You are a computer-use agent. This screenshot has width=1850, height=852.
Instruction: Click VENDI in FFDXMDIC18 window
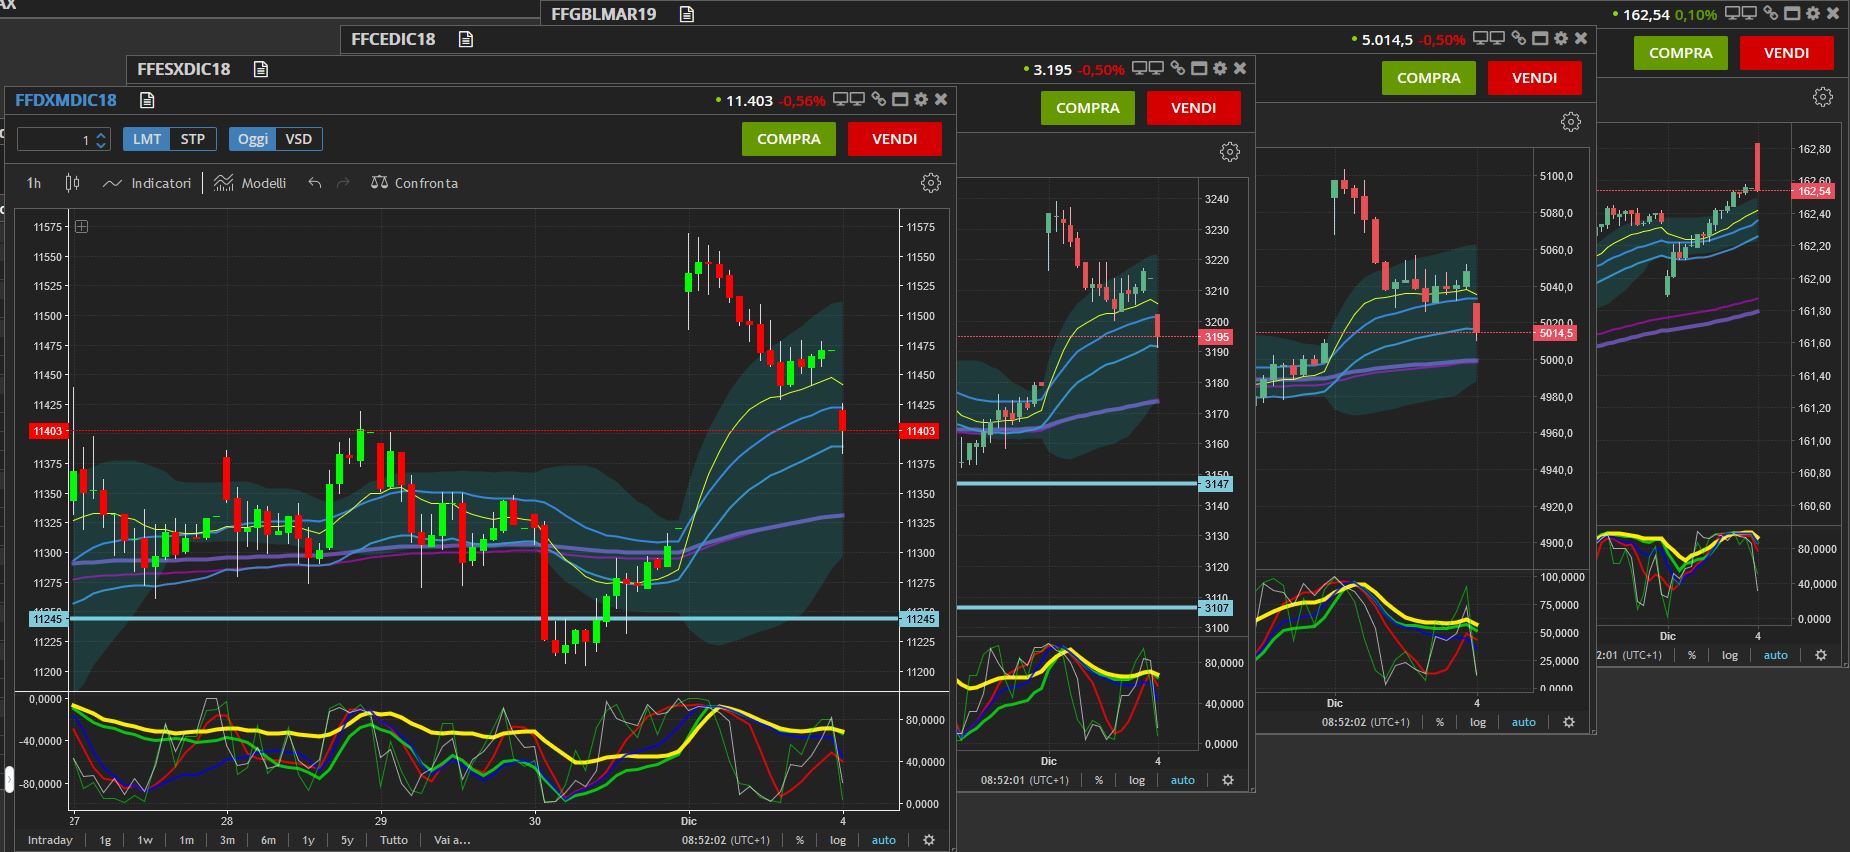point(895,139)
